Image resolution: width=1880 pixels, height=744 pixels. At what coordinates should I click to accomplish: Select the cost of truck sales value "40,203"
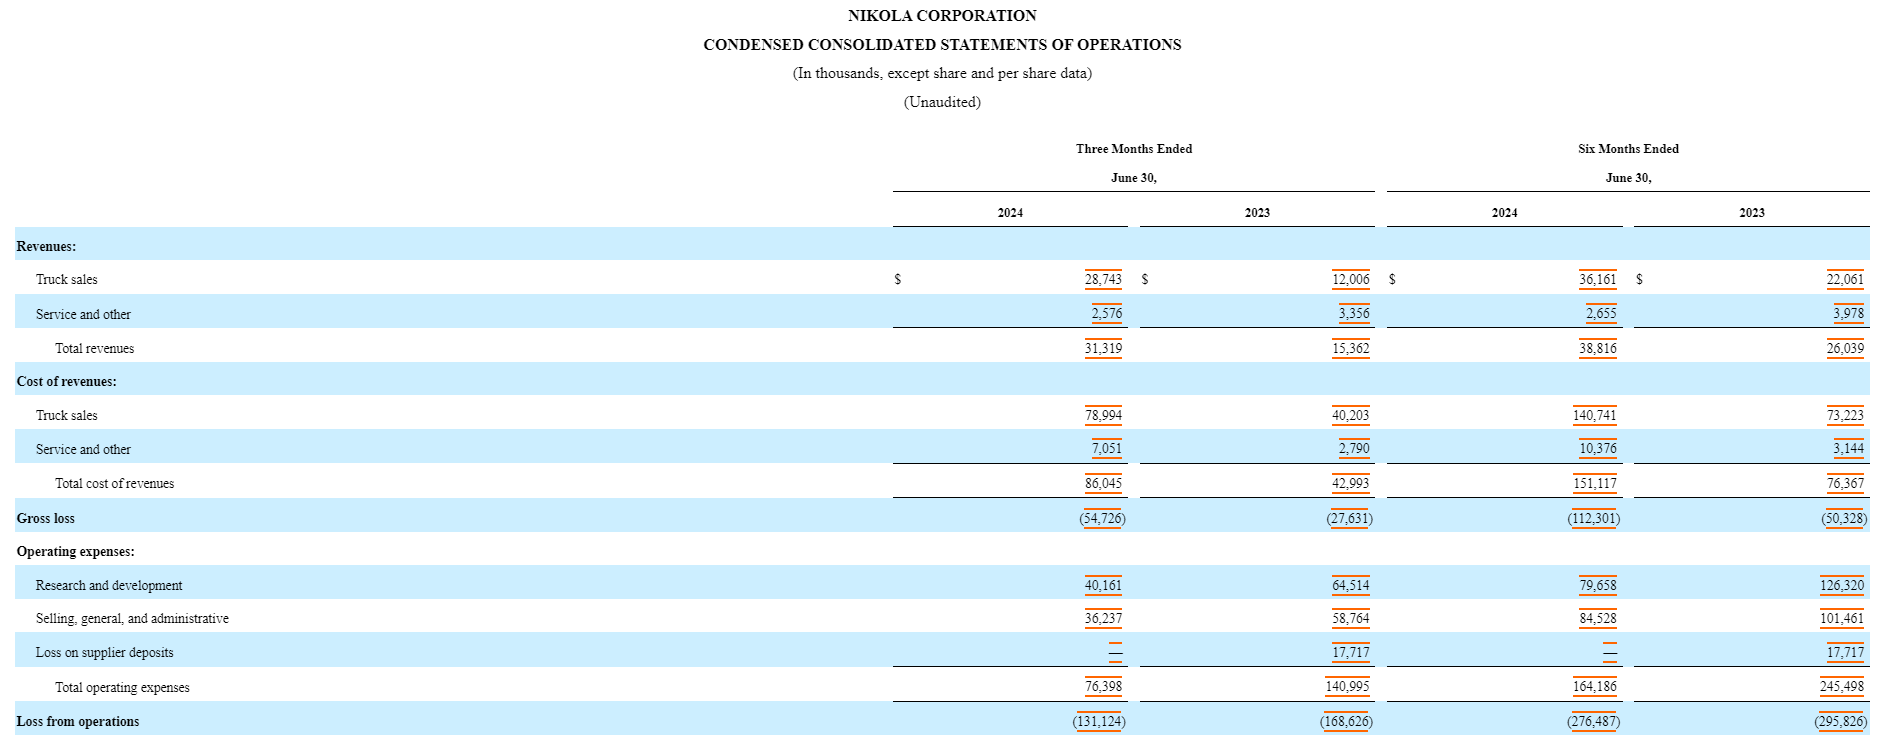pos(1351,416)
